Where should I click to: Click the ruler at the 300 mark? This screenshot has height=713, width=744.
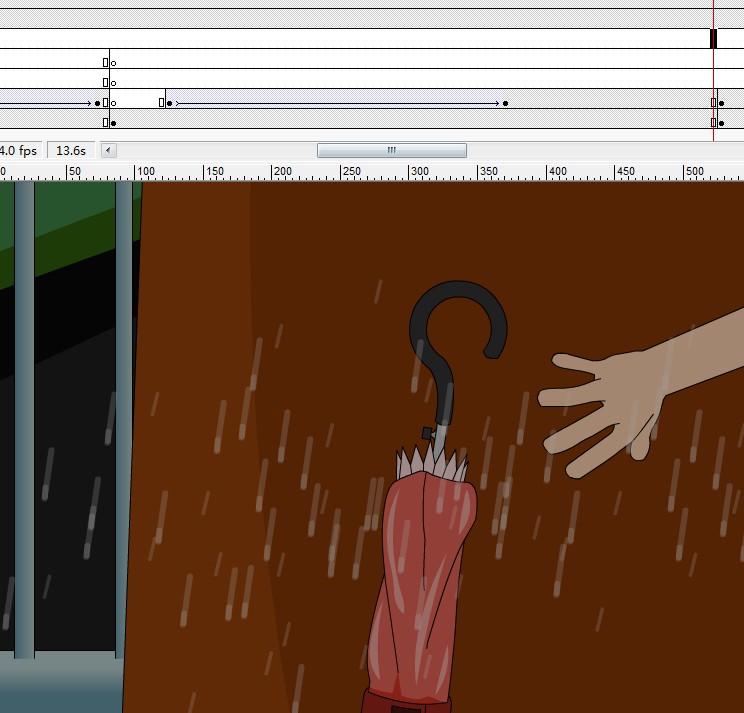click(420, 171)
